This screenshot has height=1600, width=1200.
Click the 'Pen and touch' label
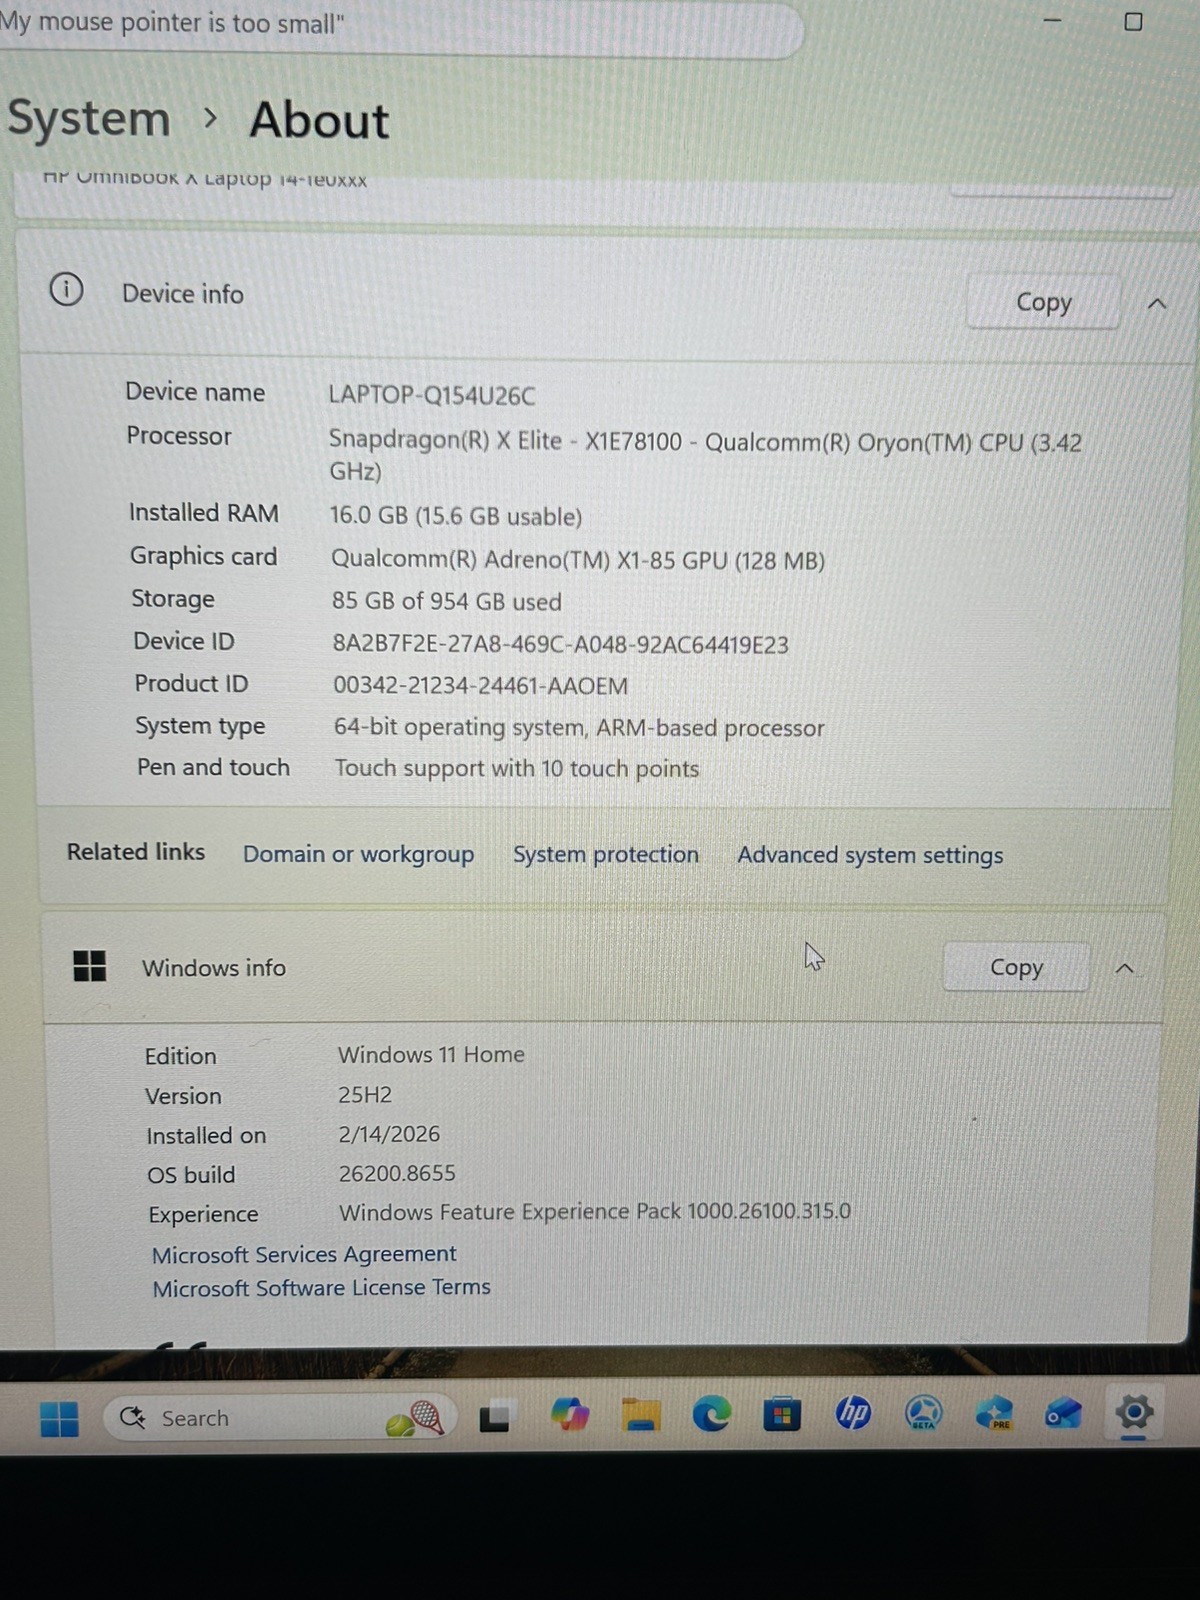point(213,767)
